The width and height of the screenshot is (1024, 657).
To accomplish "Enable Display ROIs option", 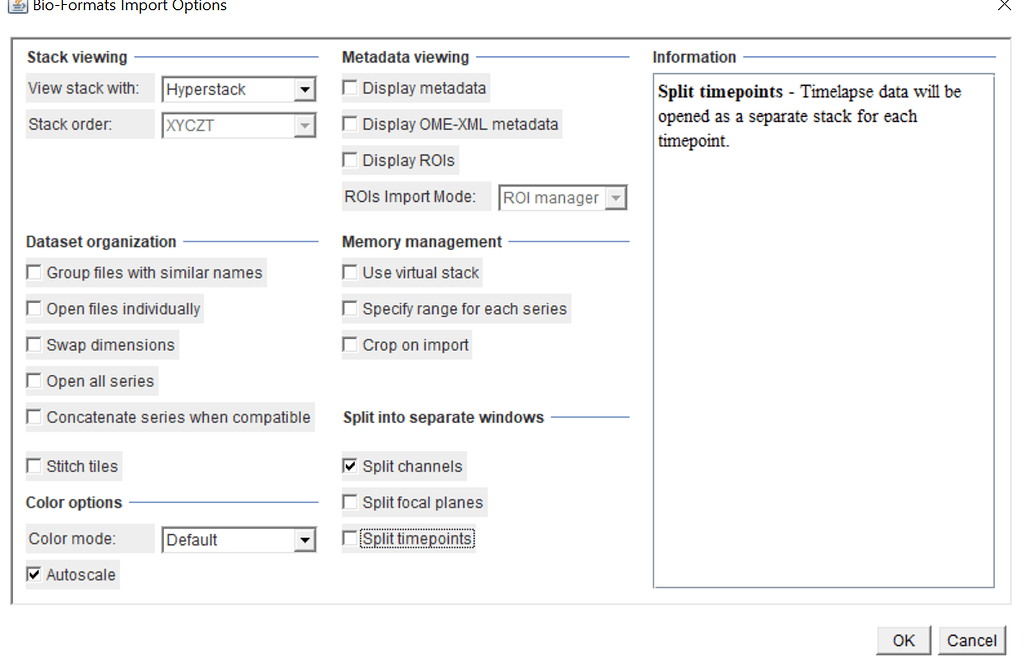I will click(349, 160).
